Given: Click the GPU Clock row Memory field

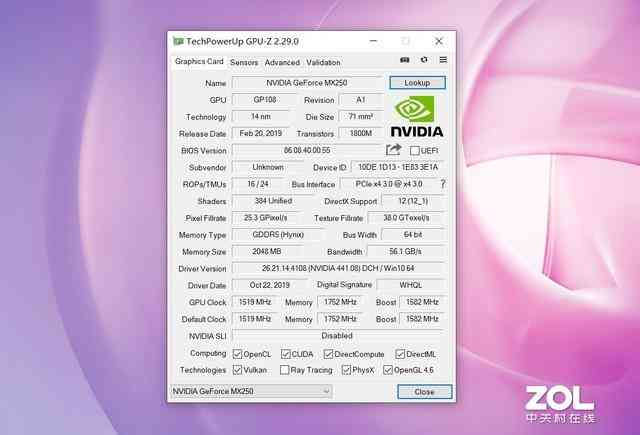Looking at the screenshot, I should click(340, 302).
